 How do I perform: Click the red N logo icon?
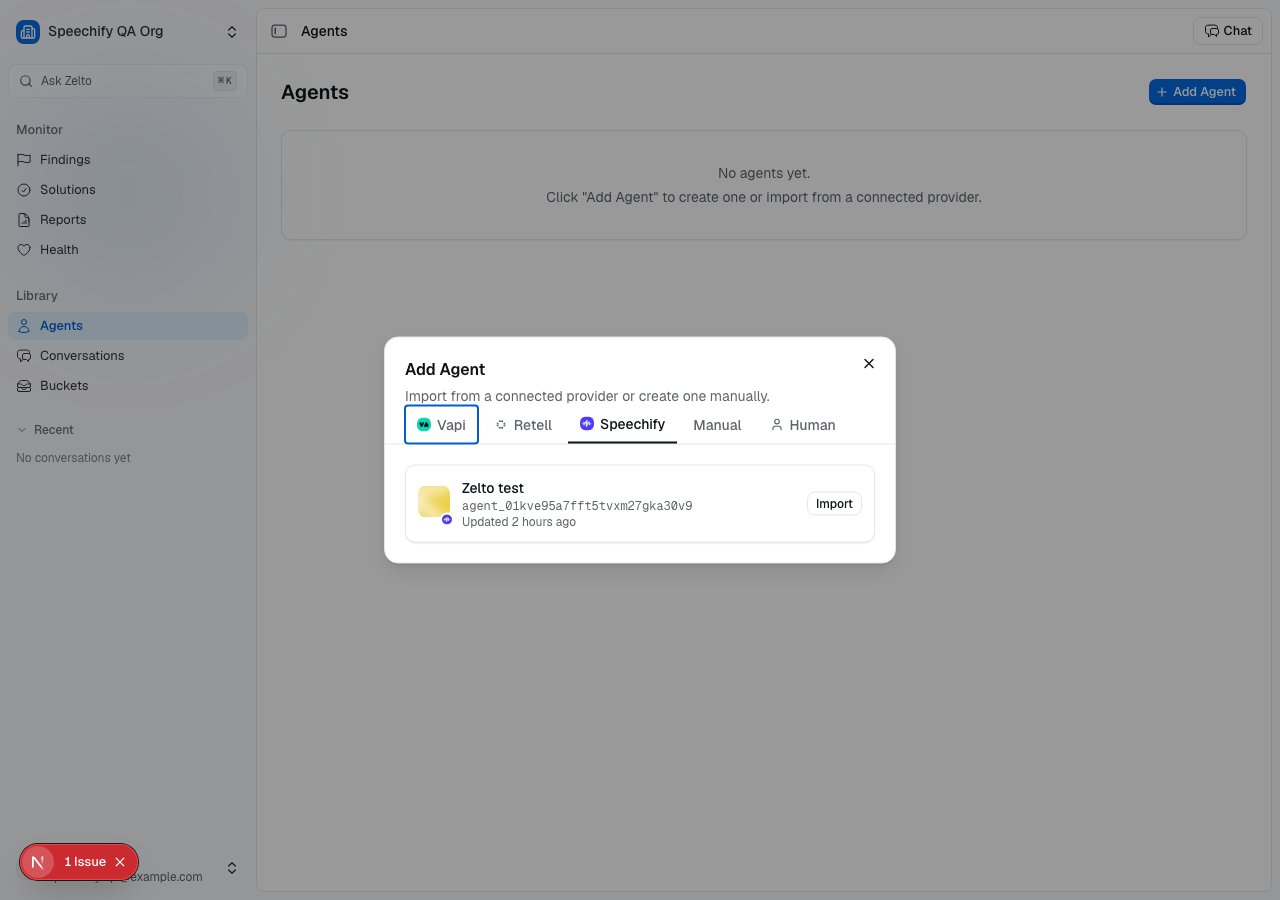click(x=38, y=862)
